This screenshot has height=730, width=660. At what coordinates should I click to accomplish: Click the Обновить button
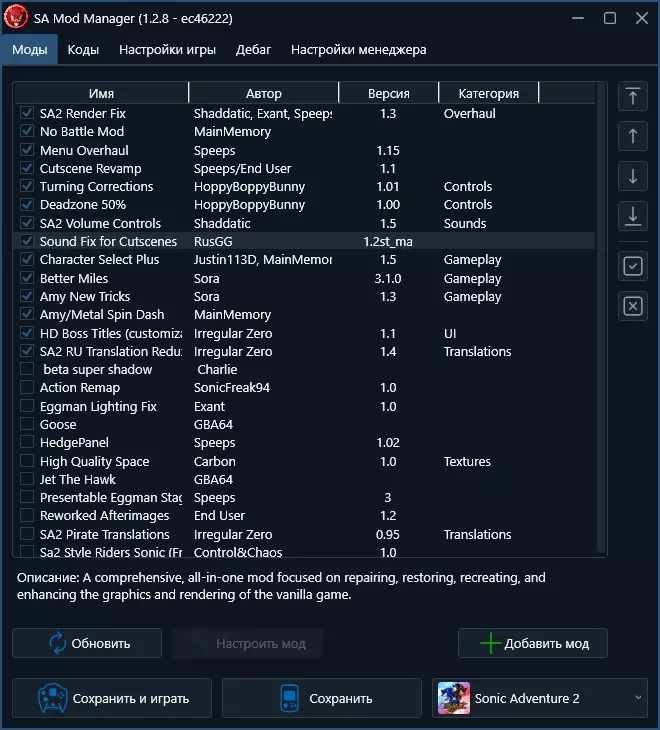point(87,643)
